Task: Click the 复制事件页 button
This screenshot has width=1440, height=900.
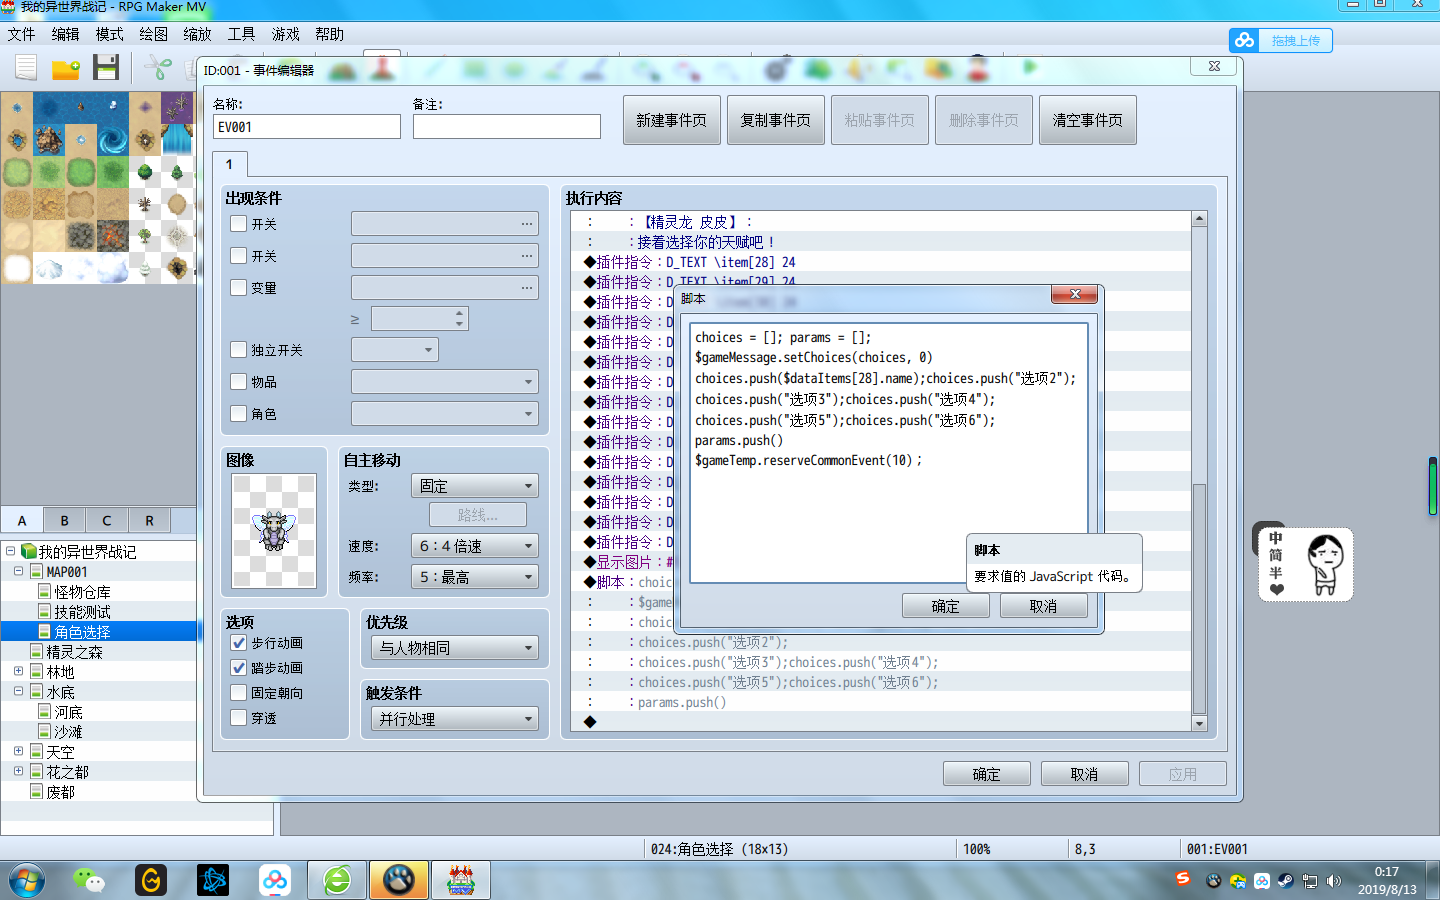Action: click(776, 120)
